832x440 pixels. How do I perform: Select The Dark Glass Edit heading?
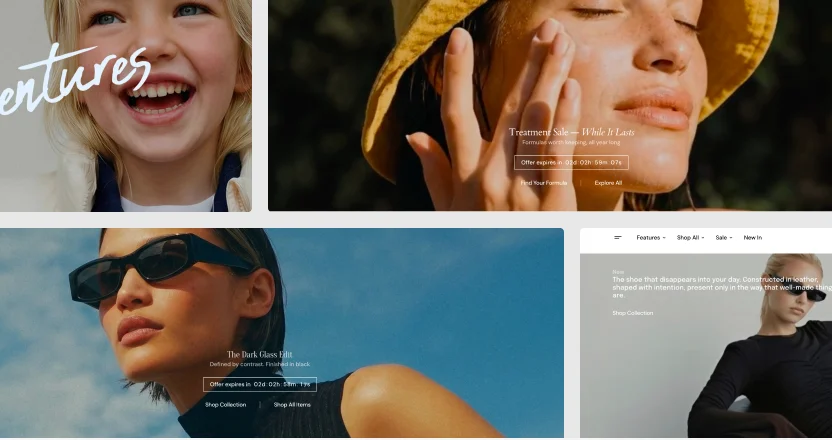pyautogui.click(x=259, y=355)
